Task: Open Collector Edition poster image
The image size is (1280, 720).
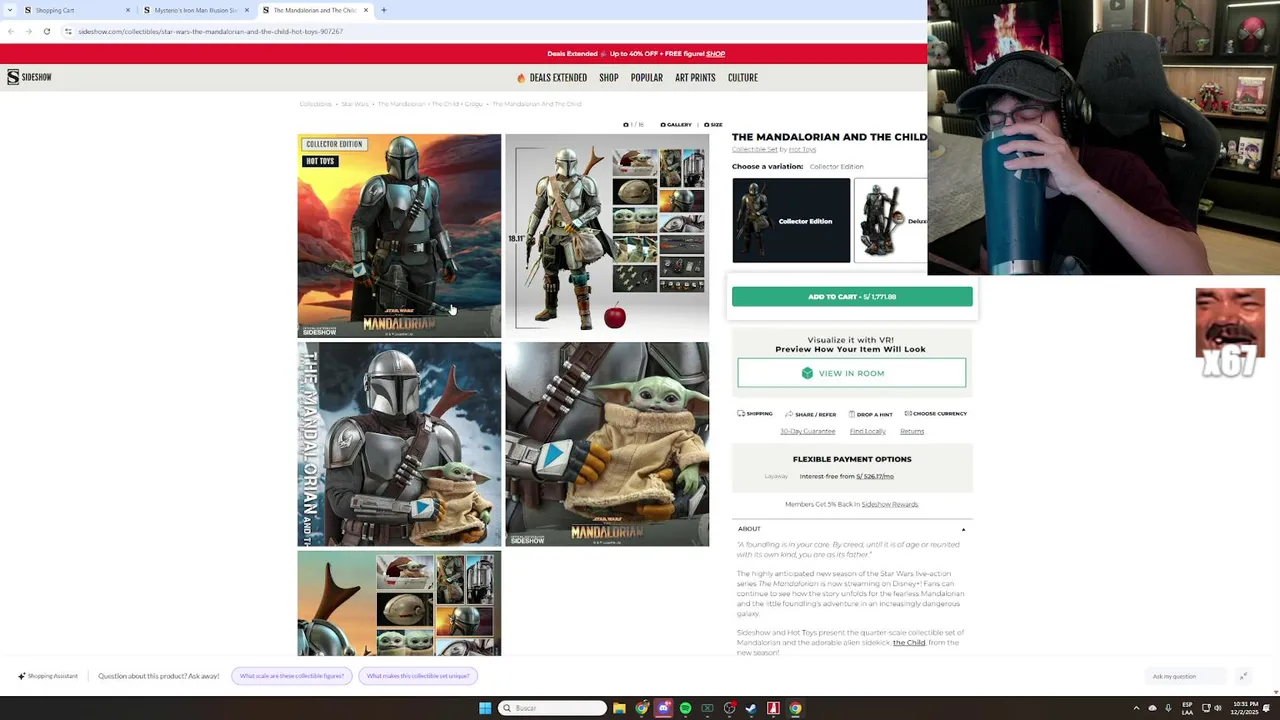Action: pyautogui.click(x=399, y=236)
